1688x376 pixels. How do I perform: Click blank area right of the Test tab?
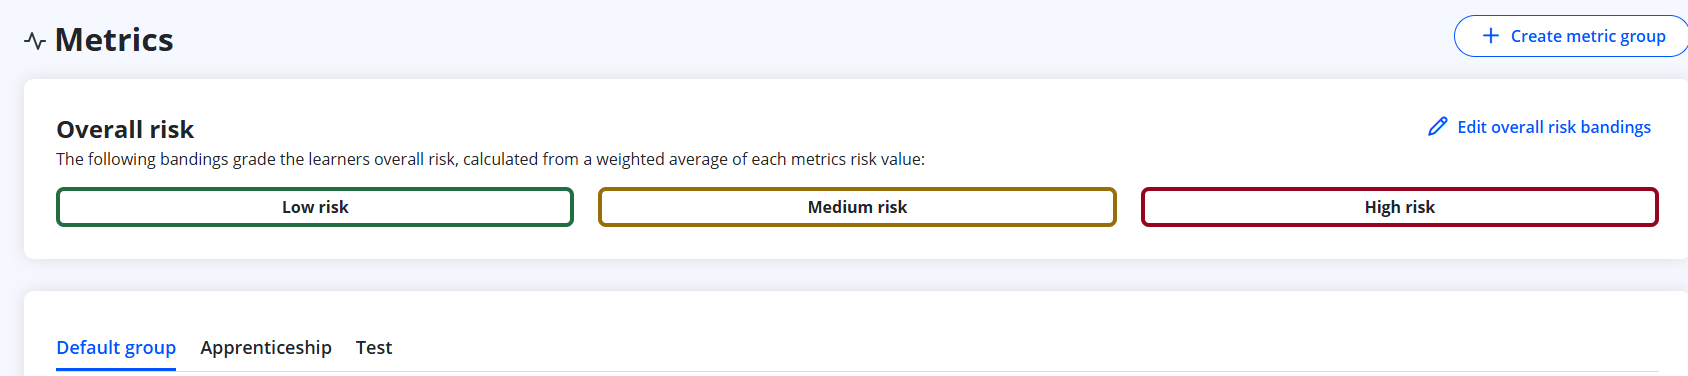point(1000,346)
